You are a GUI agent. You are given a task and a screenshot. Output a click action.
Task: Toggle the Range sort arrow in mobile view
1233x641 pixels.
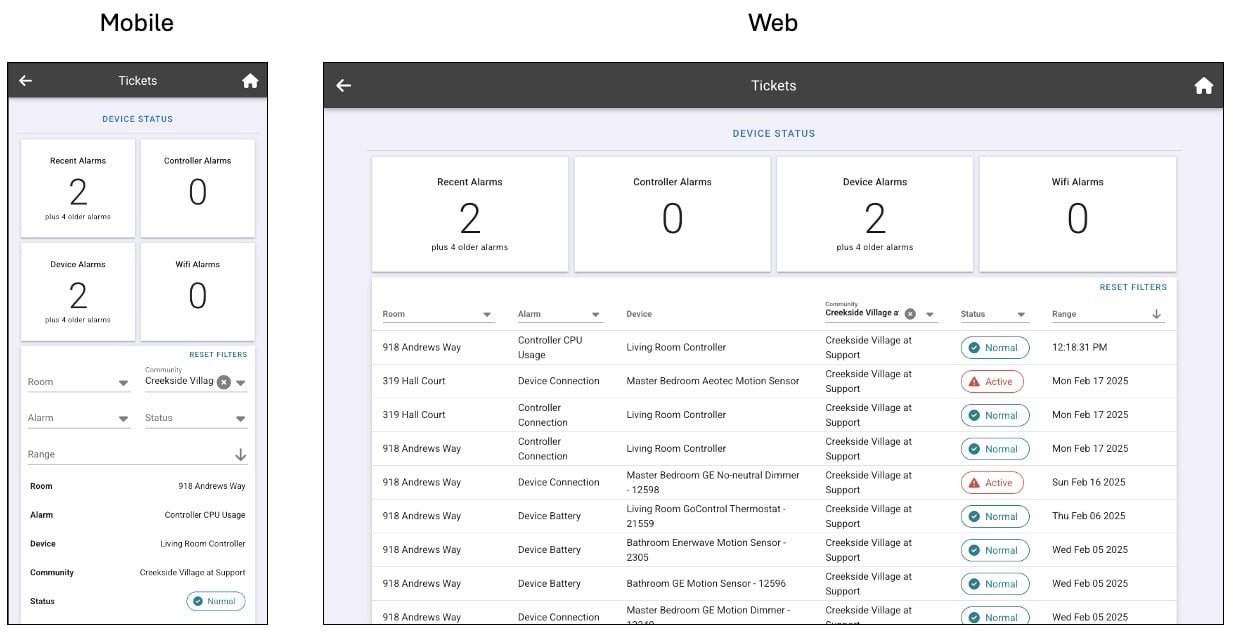click(x=240, y=455)
